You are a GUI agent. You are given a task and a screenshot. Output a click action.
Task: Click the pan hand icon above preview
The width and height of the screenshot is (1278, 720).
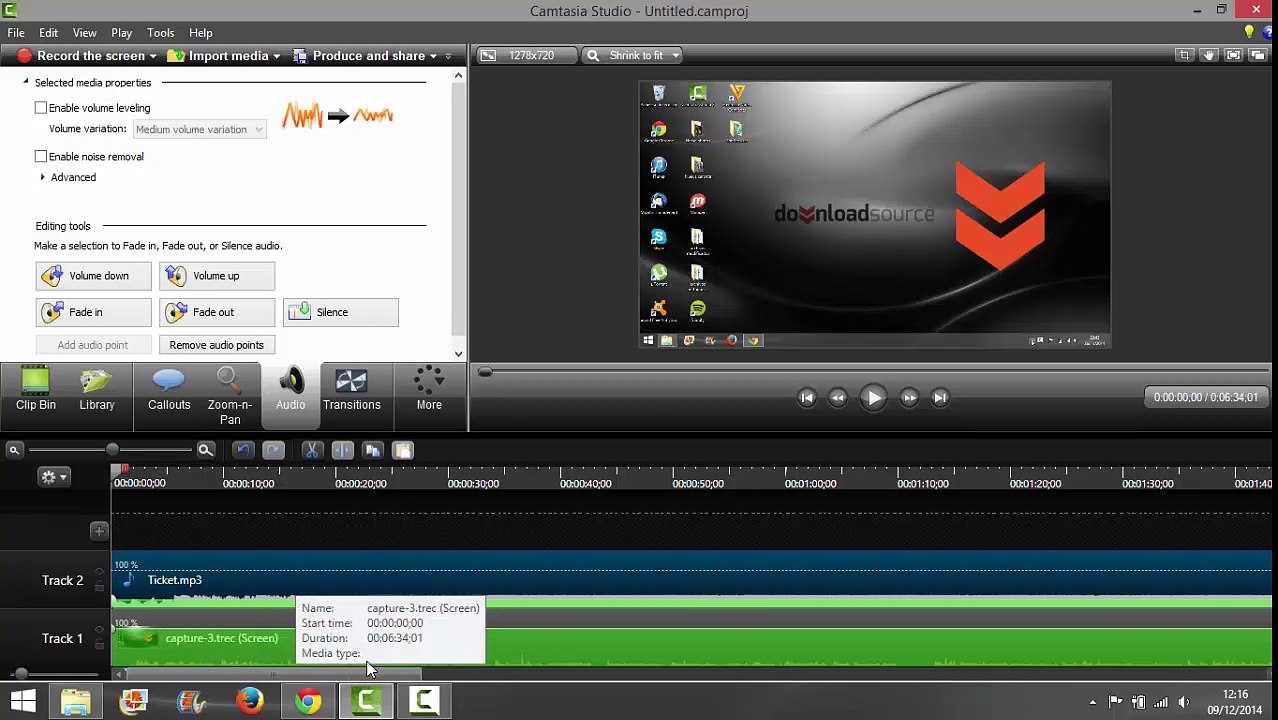1209,55
